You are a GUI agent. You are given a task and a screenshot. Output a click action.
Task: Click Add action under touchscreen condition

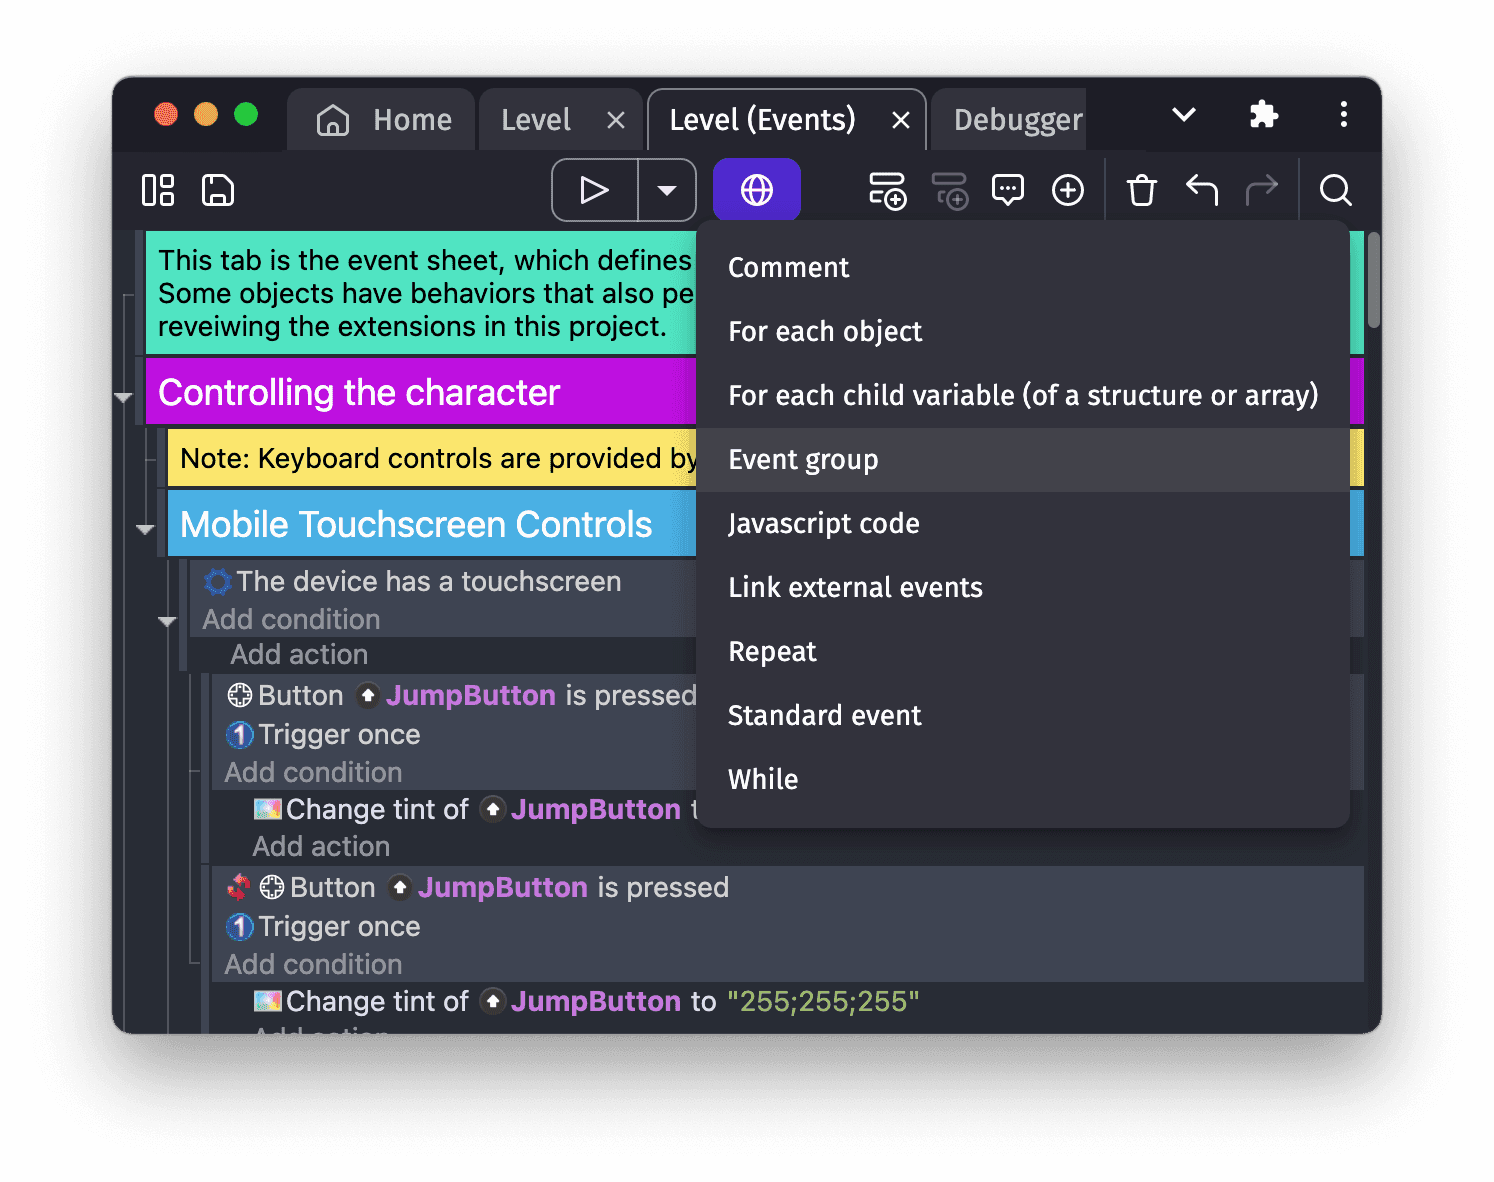(x=299, y=655)
